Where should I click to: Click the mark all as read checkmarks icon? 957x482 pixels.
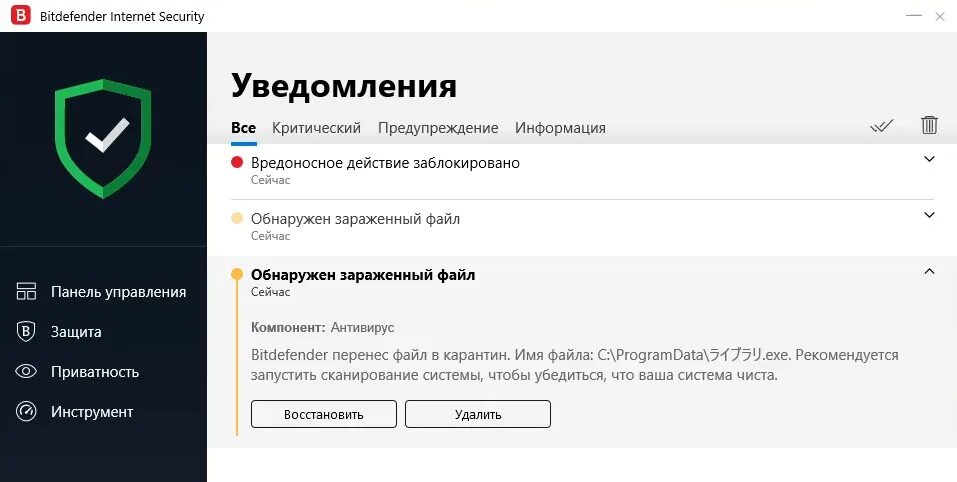[881, 126]
